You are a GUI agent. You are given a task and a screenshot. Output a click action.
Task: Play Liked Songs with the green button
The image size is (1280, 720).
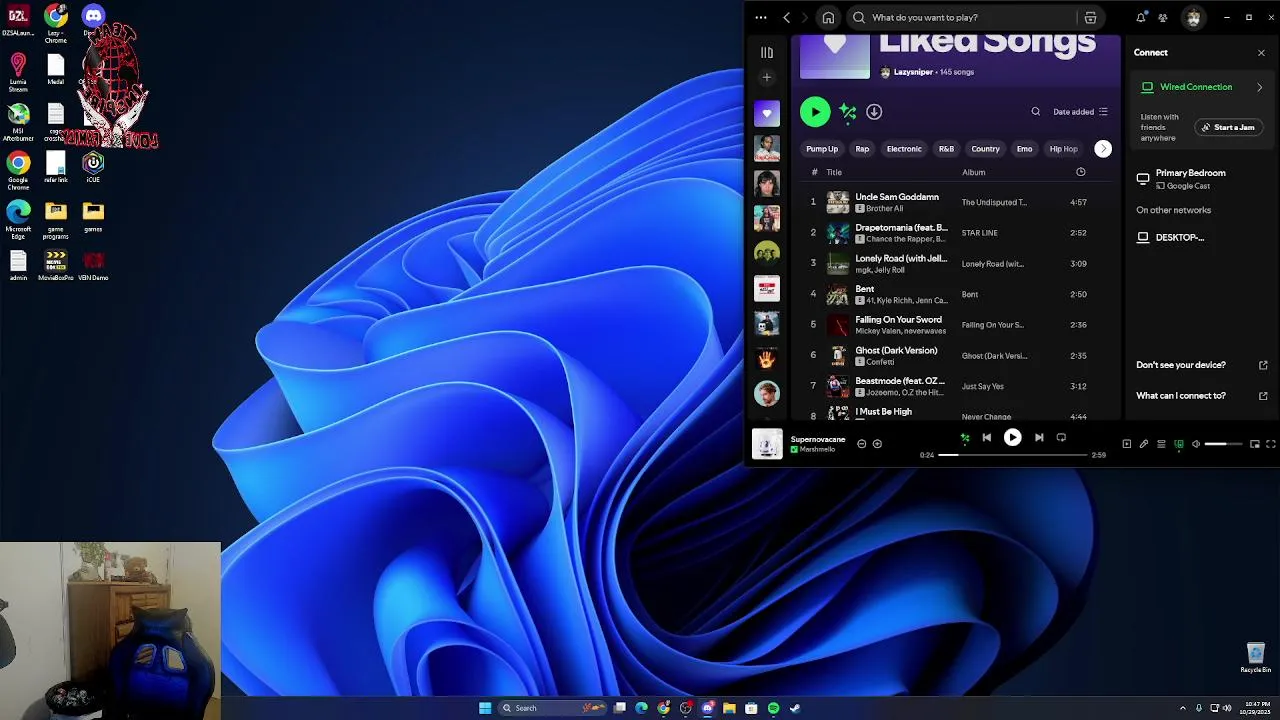click(815, 112)
